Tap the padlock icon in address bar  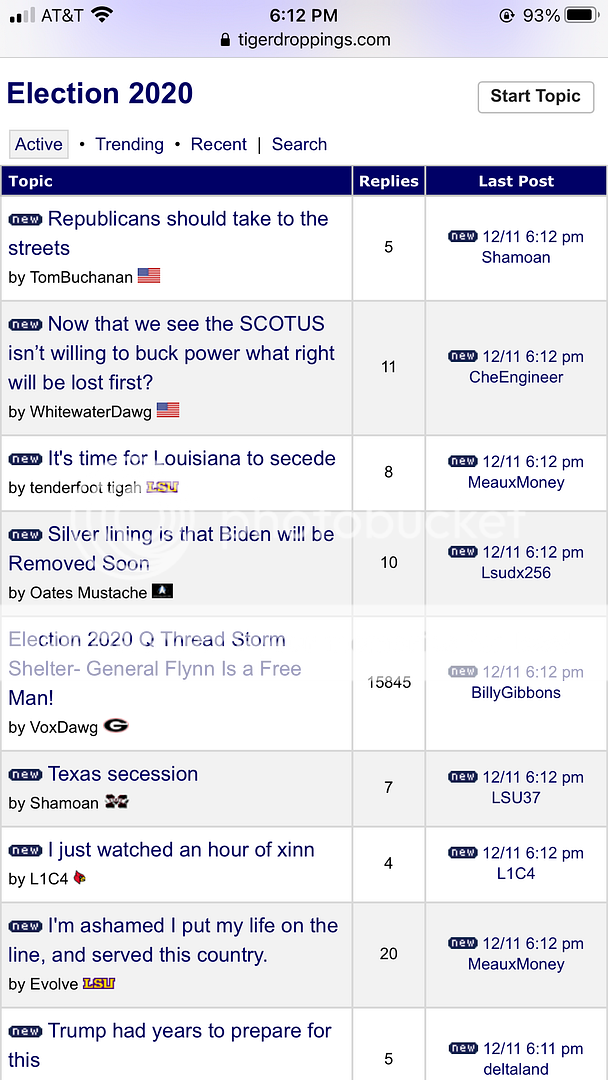click(x=225, y=41)
